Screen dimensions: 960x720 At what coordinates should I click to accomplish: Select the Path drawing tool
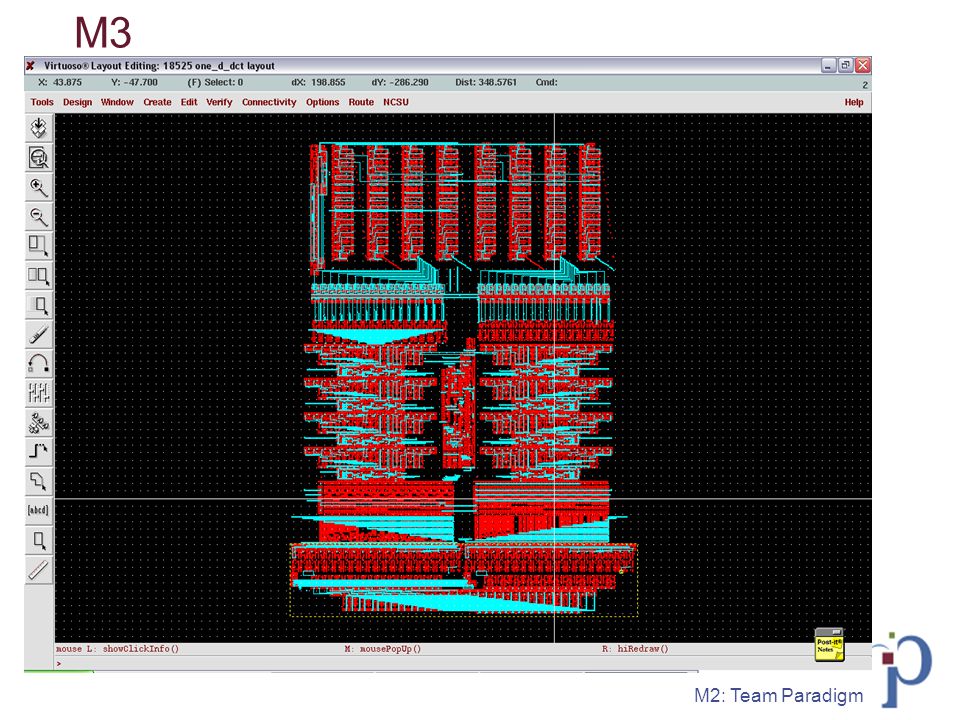coord(39,452)
